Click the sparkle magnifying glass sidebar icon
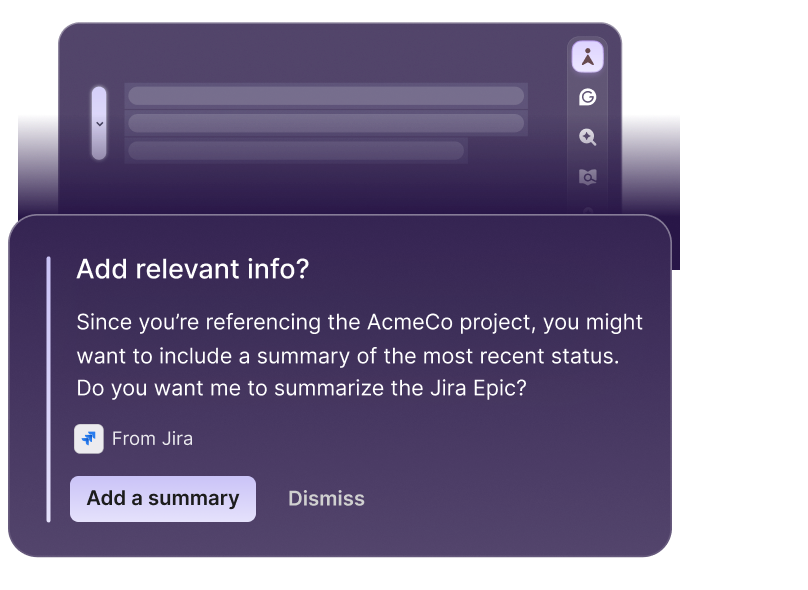Image resolution: width=808 pixels, height=590 pixels. click(x=588, y=137)
